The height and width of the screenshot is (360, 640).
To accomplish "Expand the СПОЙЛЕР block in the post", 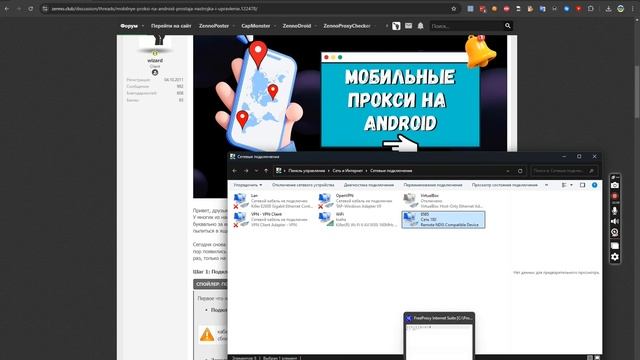I will [x=210, y=284].
